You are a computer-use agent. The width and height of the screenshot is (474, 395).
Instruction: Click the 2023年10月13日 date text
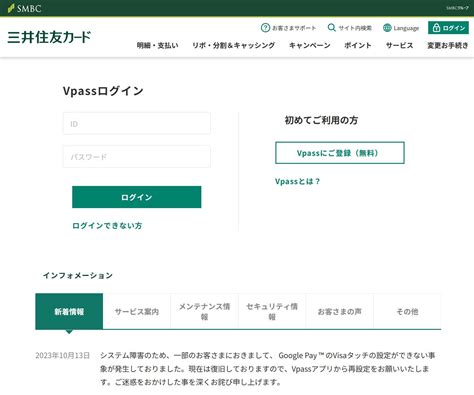(63, 355)
